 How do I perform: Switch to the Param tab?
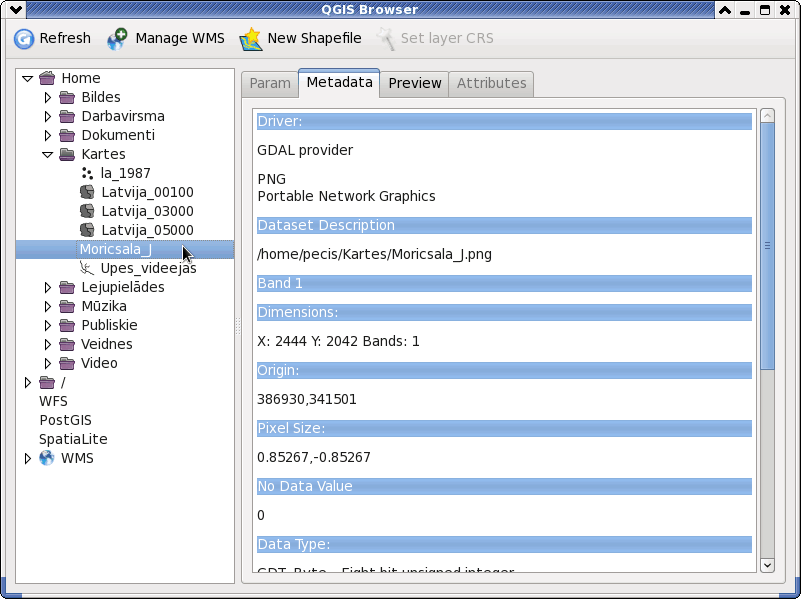(x=270, y=83)
